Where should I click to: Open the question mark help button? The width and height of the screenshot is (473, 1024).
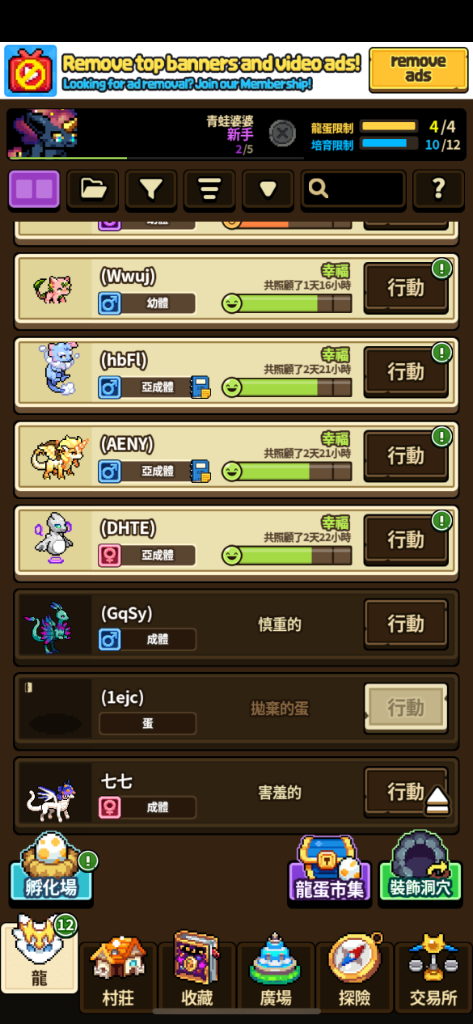[438, 189]
